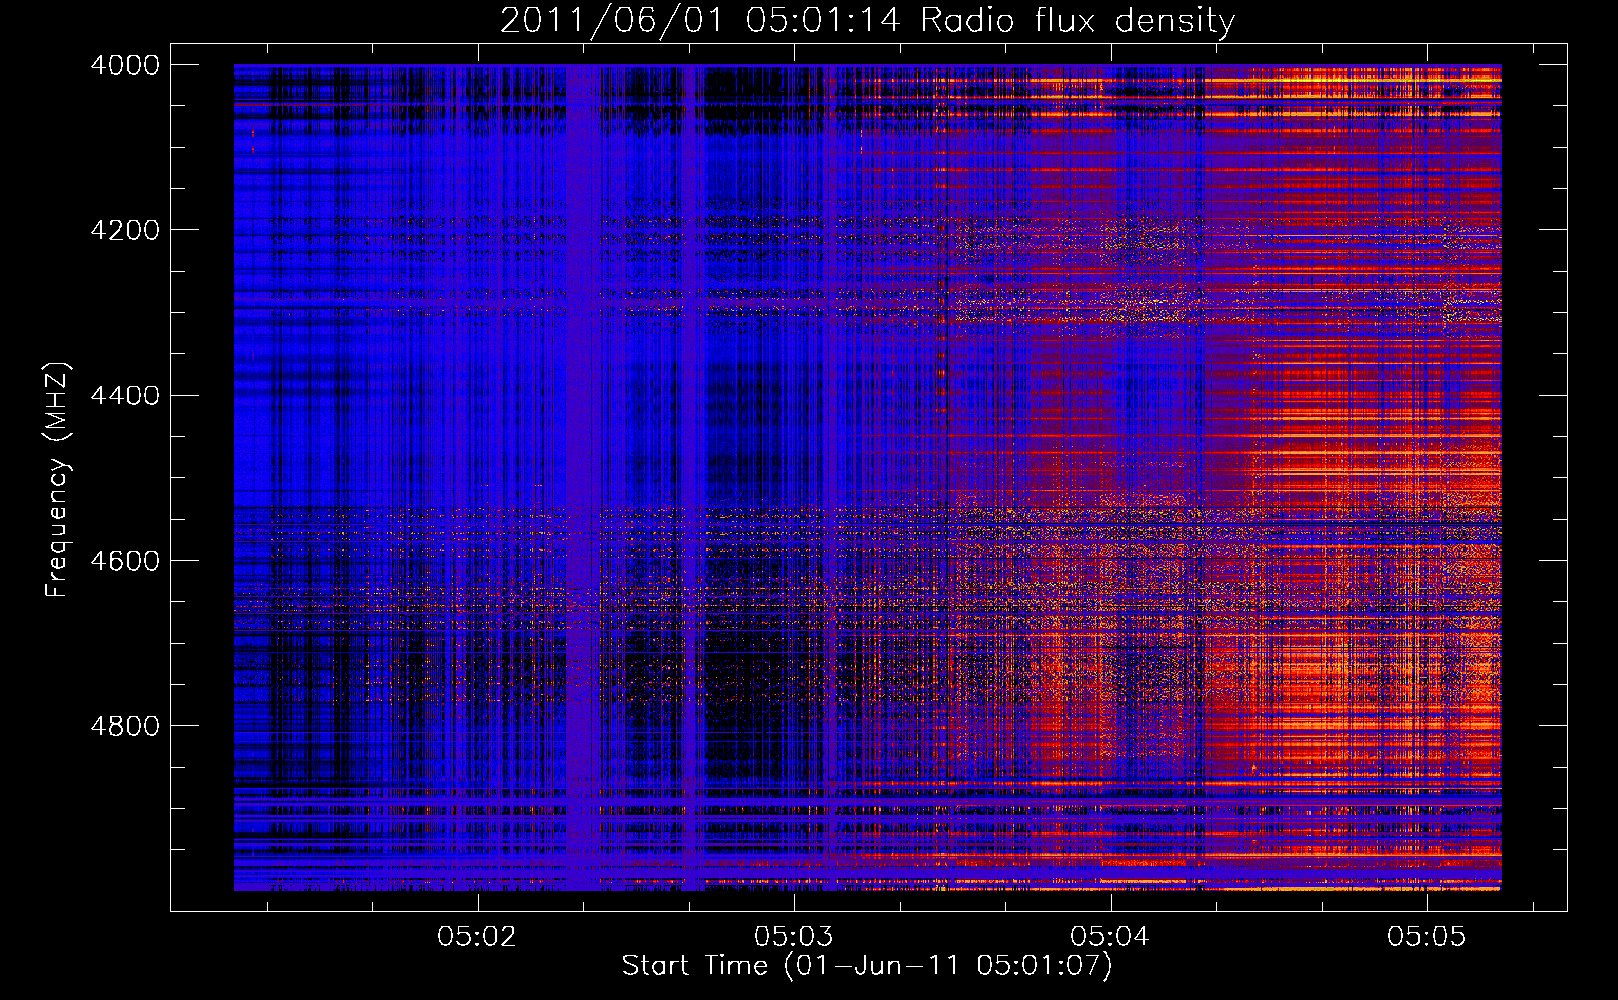Image resolution: width=1618 pixels, height=1000 pixels.
Task: Click the 05:03 time axis label
Action: point(794,936)
